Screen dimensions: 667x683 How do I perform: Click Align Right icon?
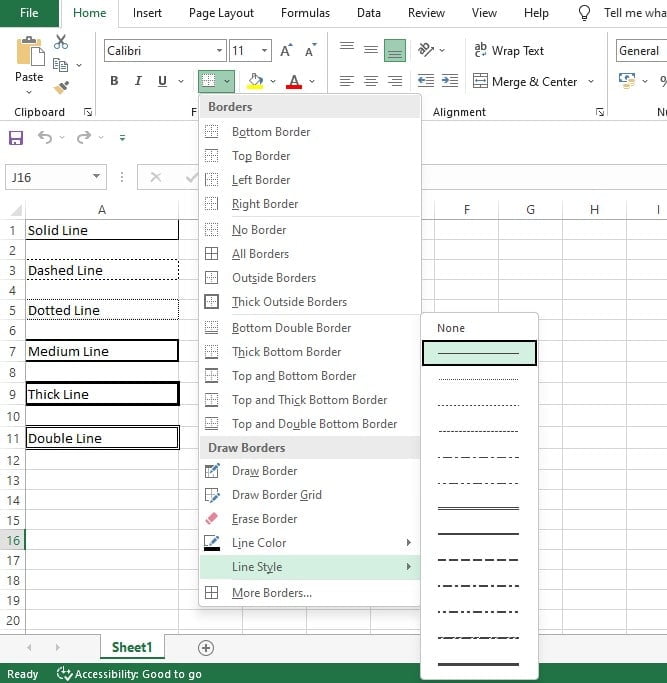[395, 81]
